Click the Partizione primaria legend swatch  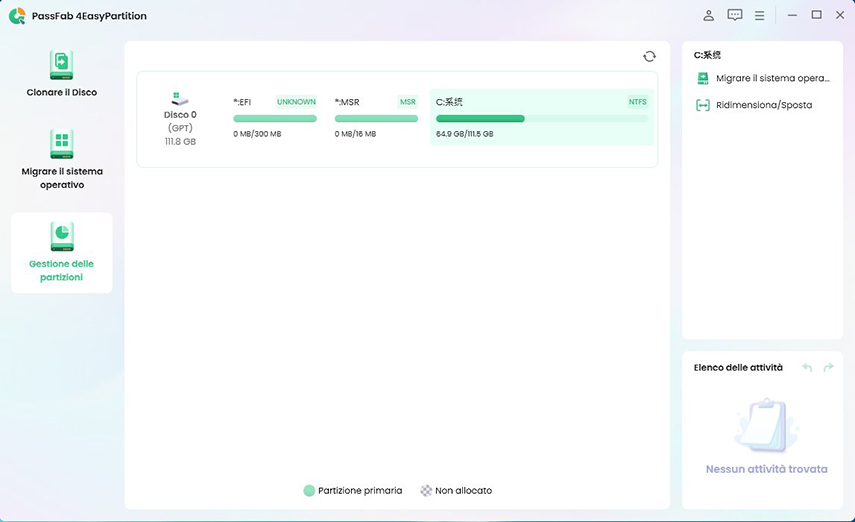coord(309,491)
